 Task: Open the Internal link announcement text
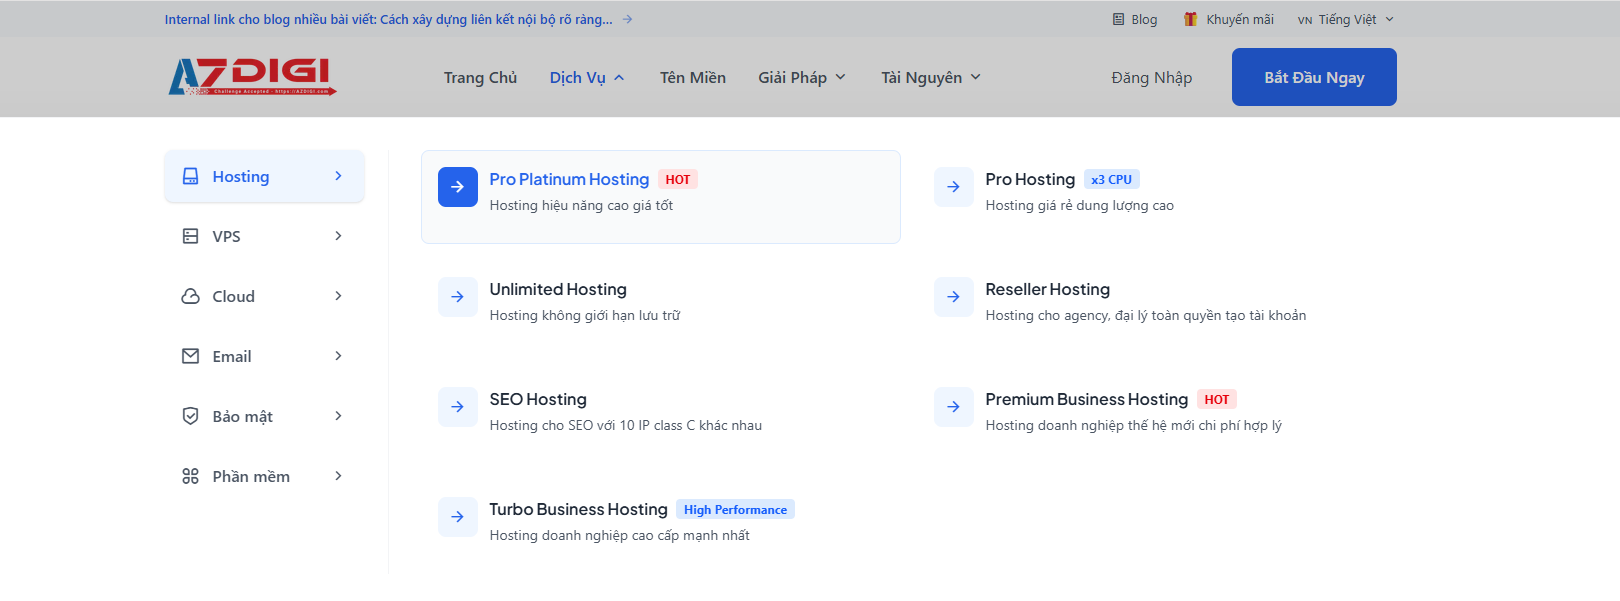point(388,19)
